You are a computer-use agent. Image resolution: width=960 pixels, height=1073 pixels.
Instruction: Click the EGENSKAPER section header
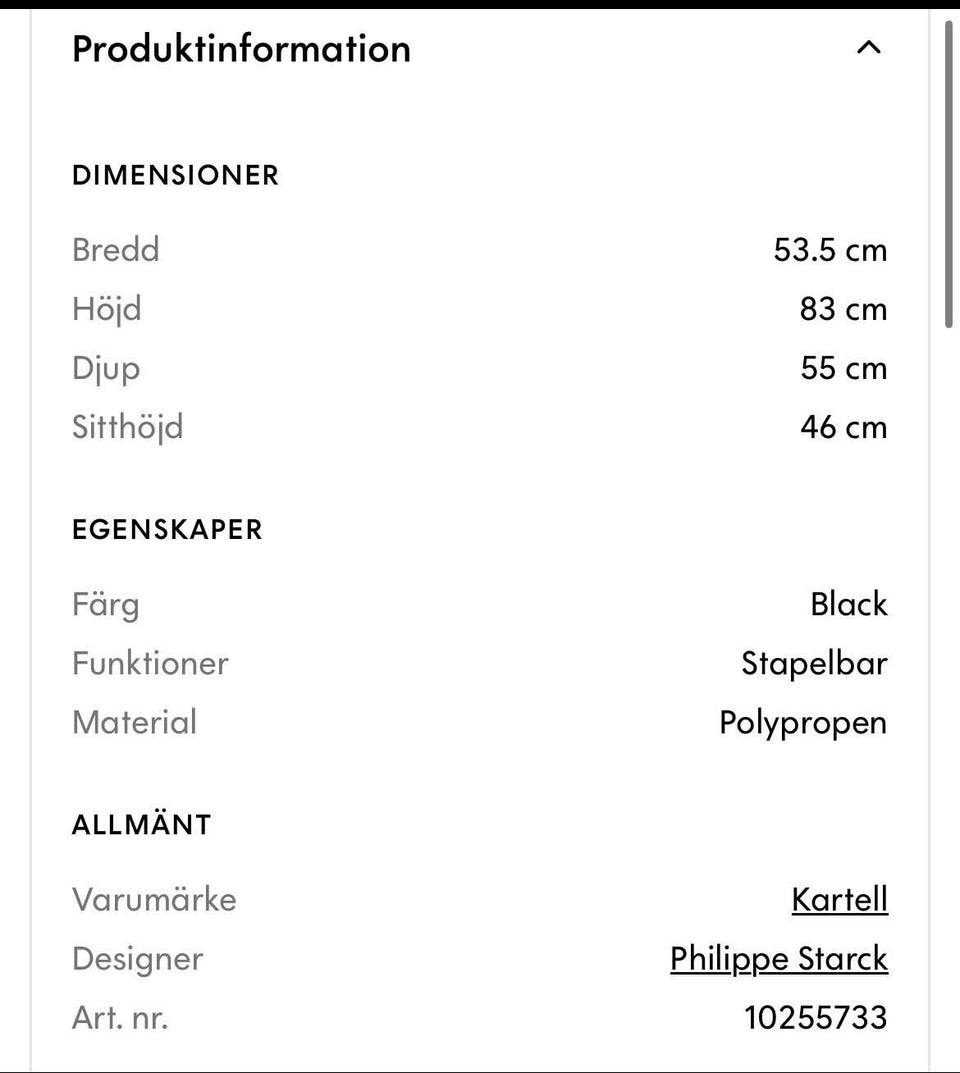pyautogui.click(x=167, y=529)
